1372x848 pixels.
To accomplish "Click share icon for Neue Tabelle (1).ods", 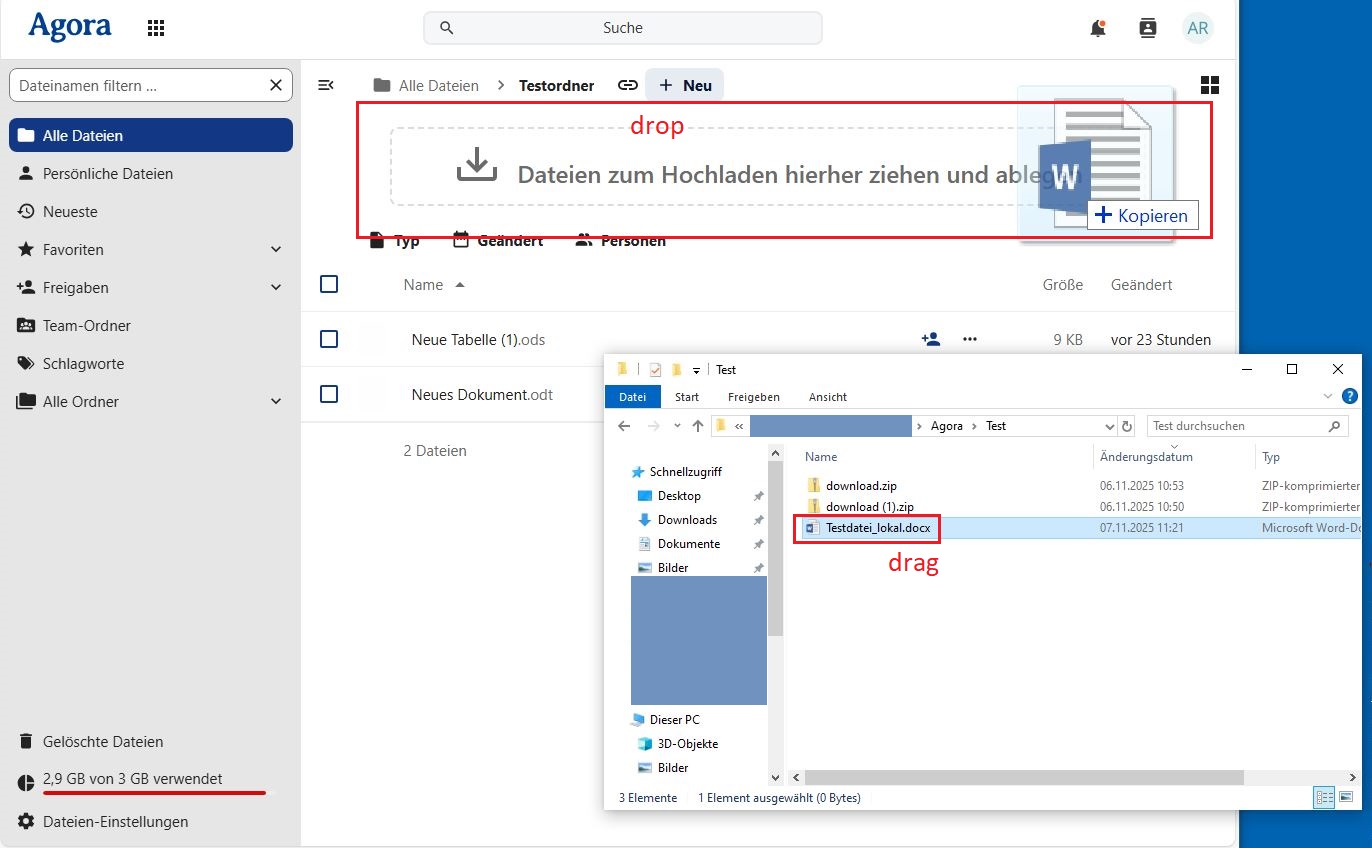I will click(930, 339).
